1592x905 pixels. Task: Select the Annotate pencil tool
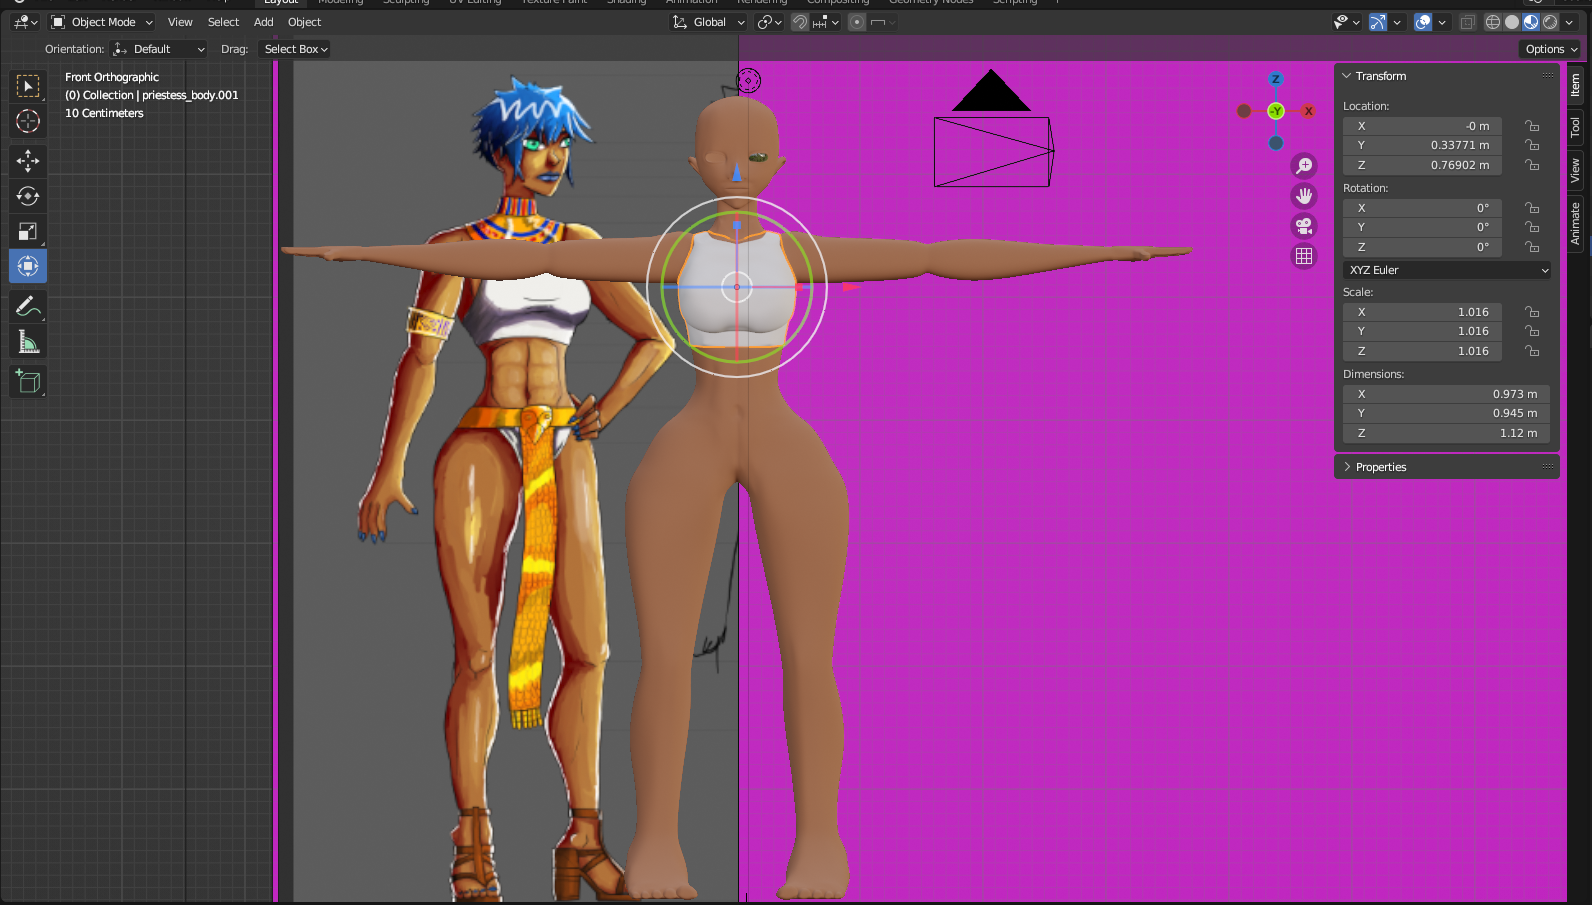pos(28,306)
